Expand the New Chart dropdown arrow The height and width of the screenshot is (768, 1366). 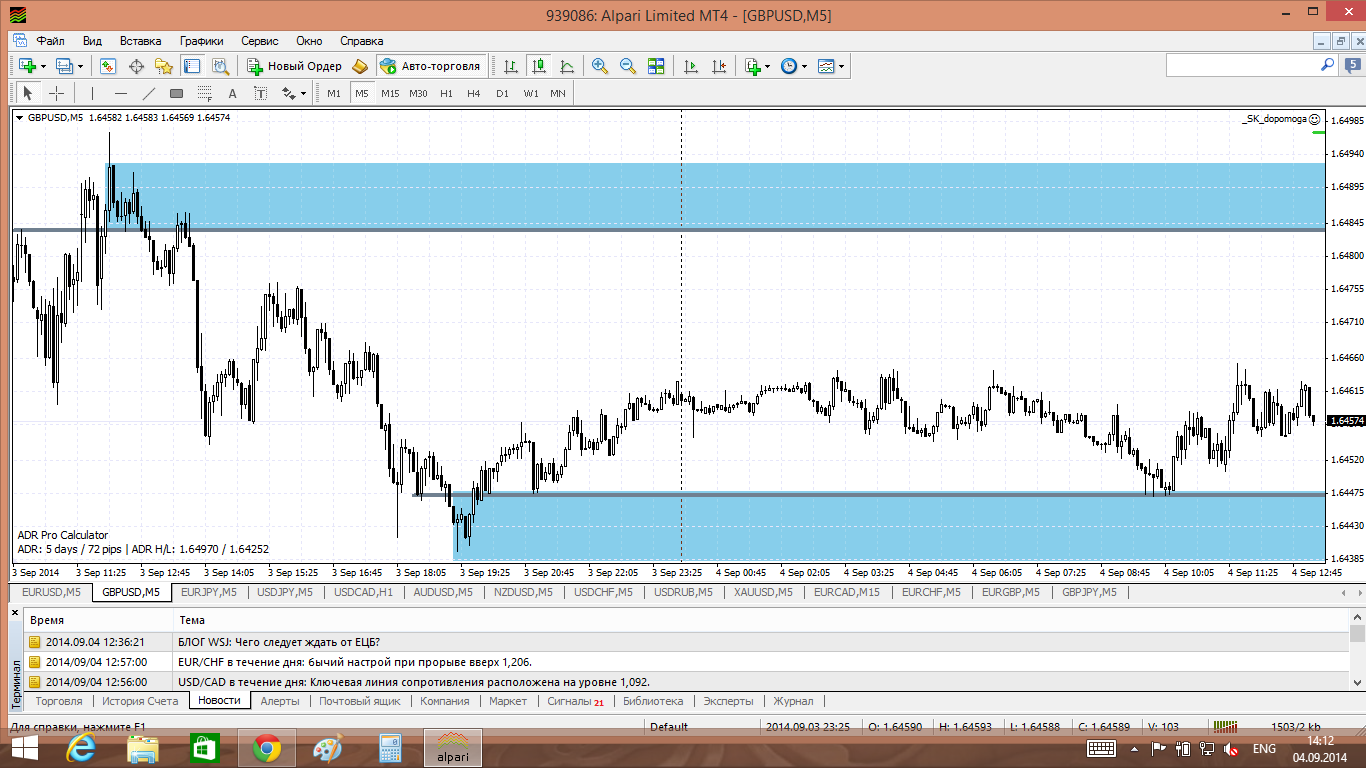point(42,66)
